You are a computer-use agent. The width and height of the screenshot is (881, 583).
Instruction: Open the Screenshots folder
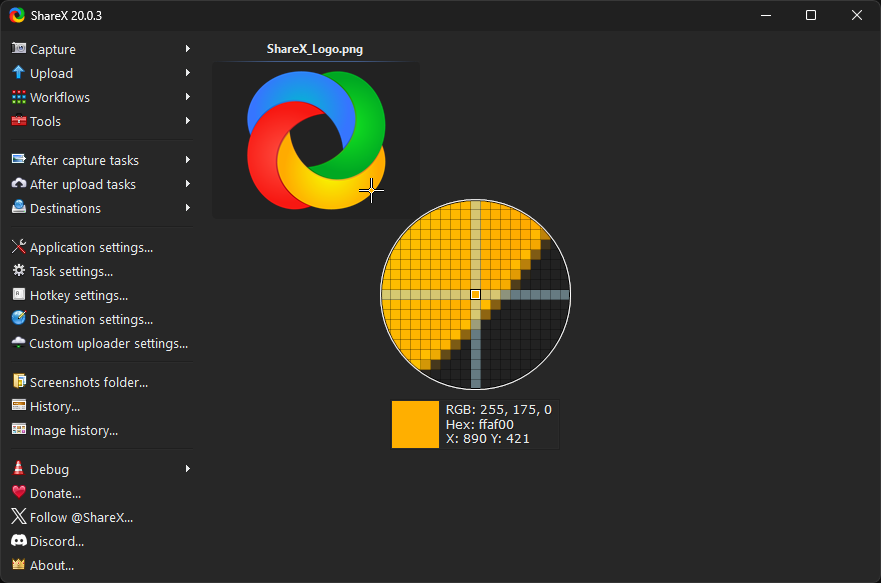point(101,382)
